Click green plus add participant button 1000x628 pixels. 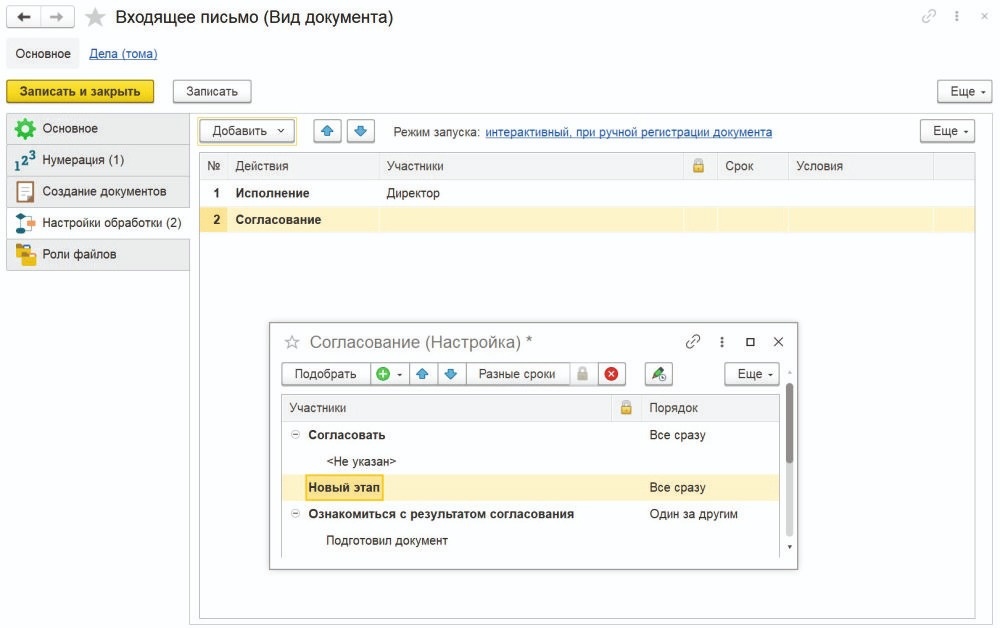pos(383,374)
